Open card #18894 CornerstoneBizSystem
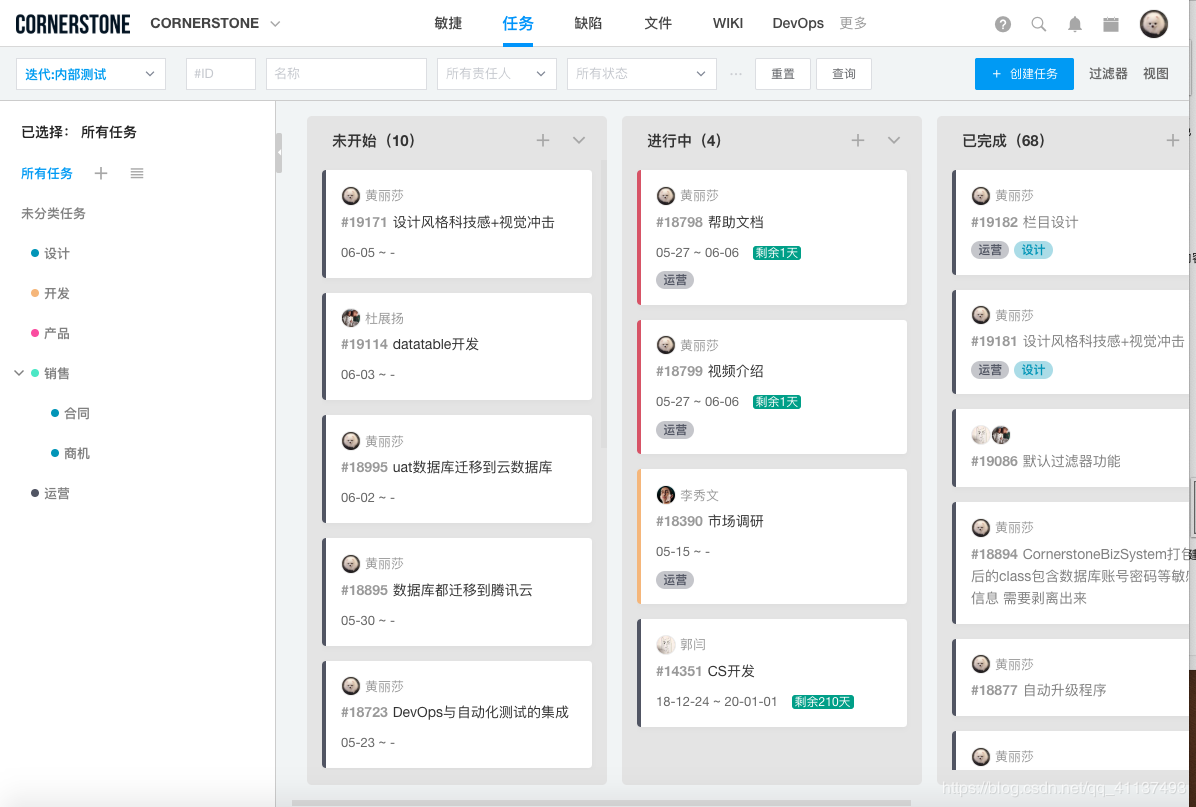This screenshot has width=1196, height=807. tap(1071, 563)
